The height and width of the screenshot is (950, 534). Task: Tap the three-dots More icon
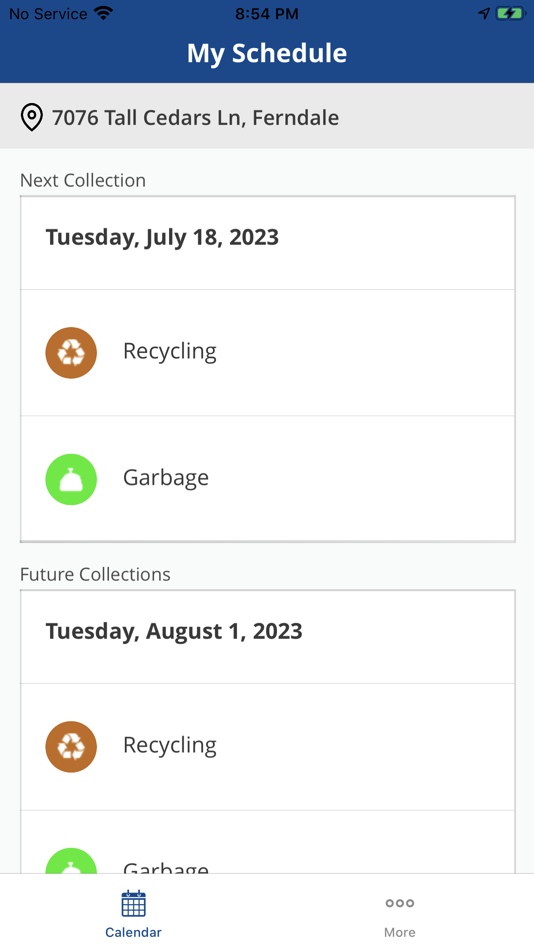pos(399,903)
